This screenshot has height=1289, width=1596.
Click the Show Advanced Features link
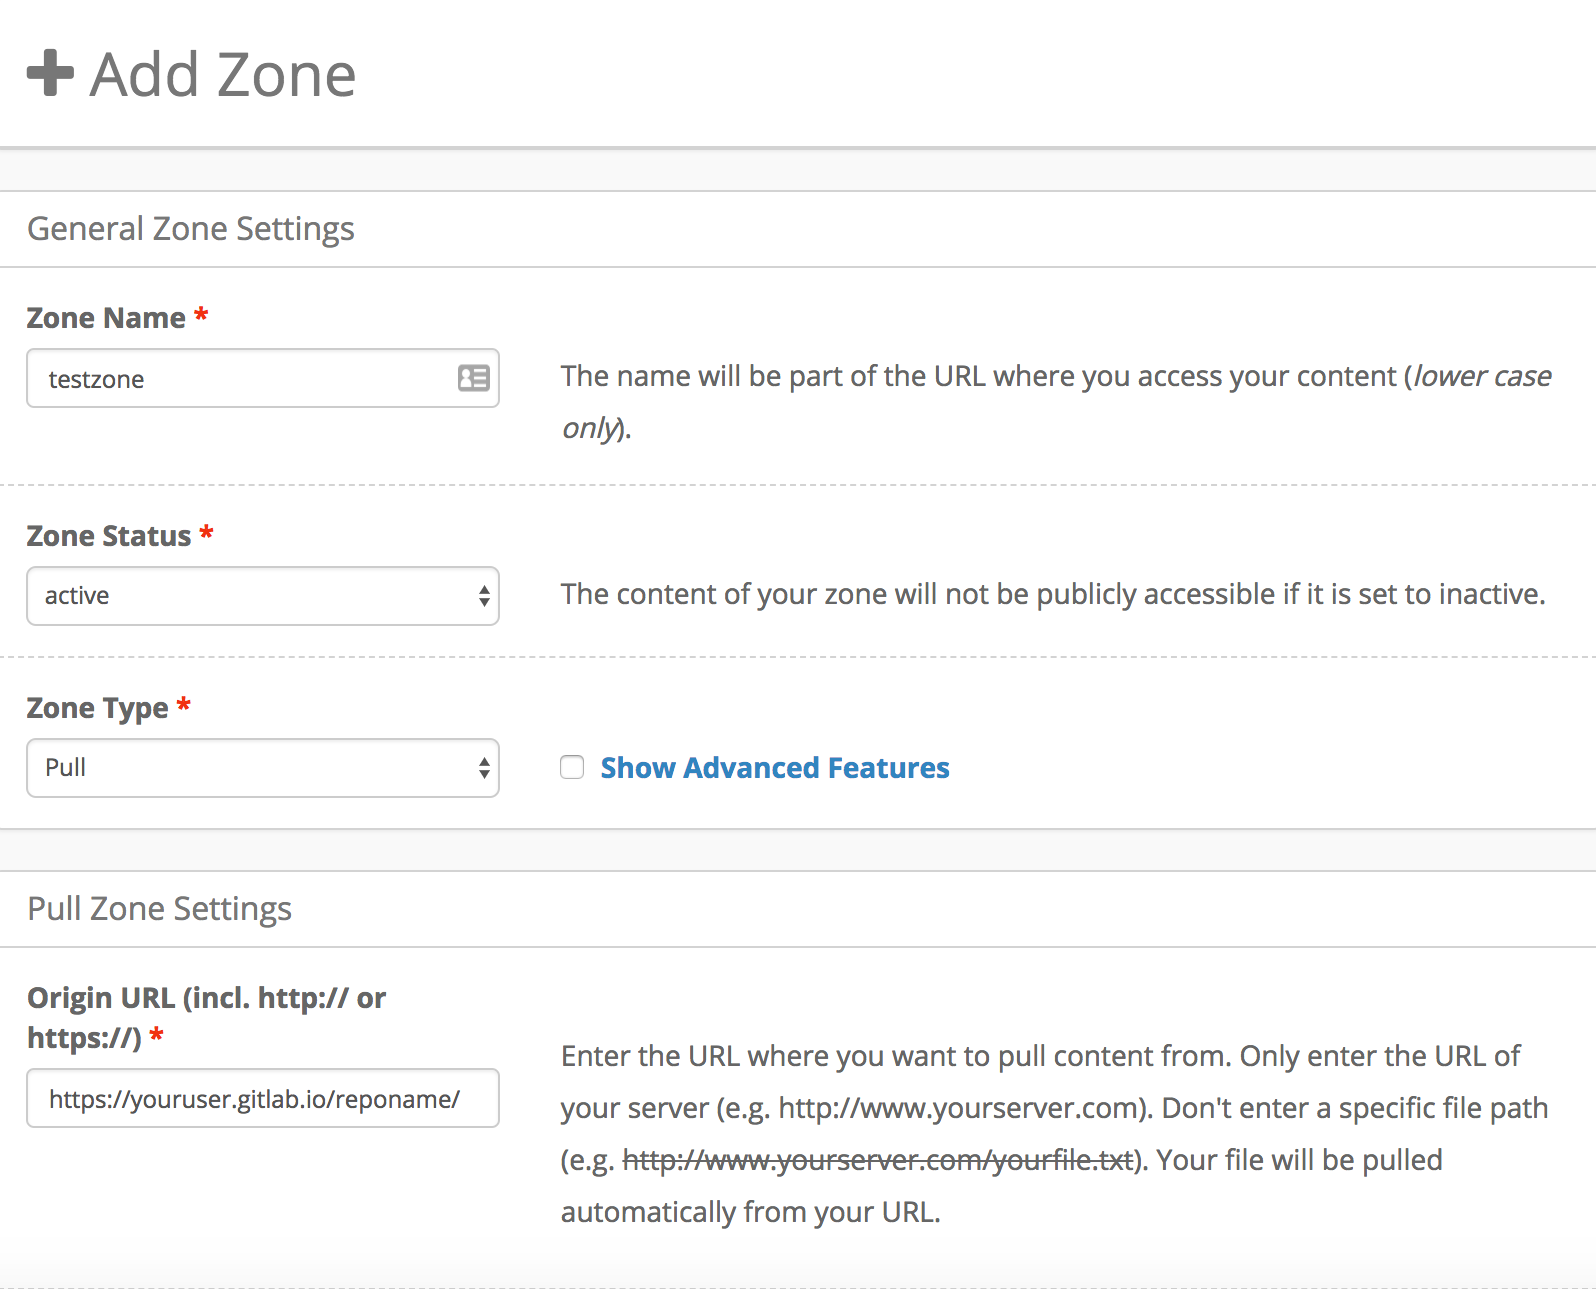coord(774,768)
